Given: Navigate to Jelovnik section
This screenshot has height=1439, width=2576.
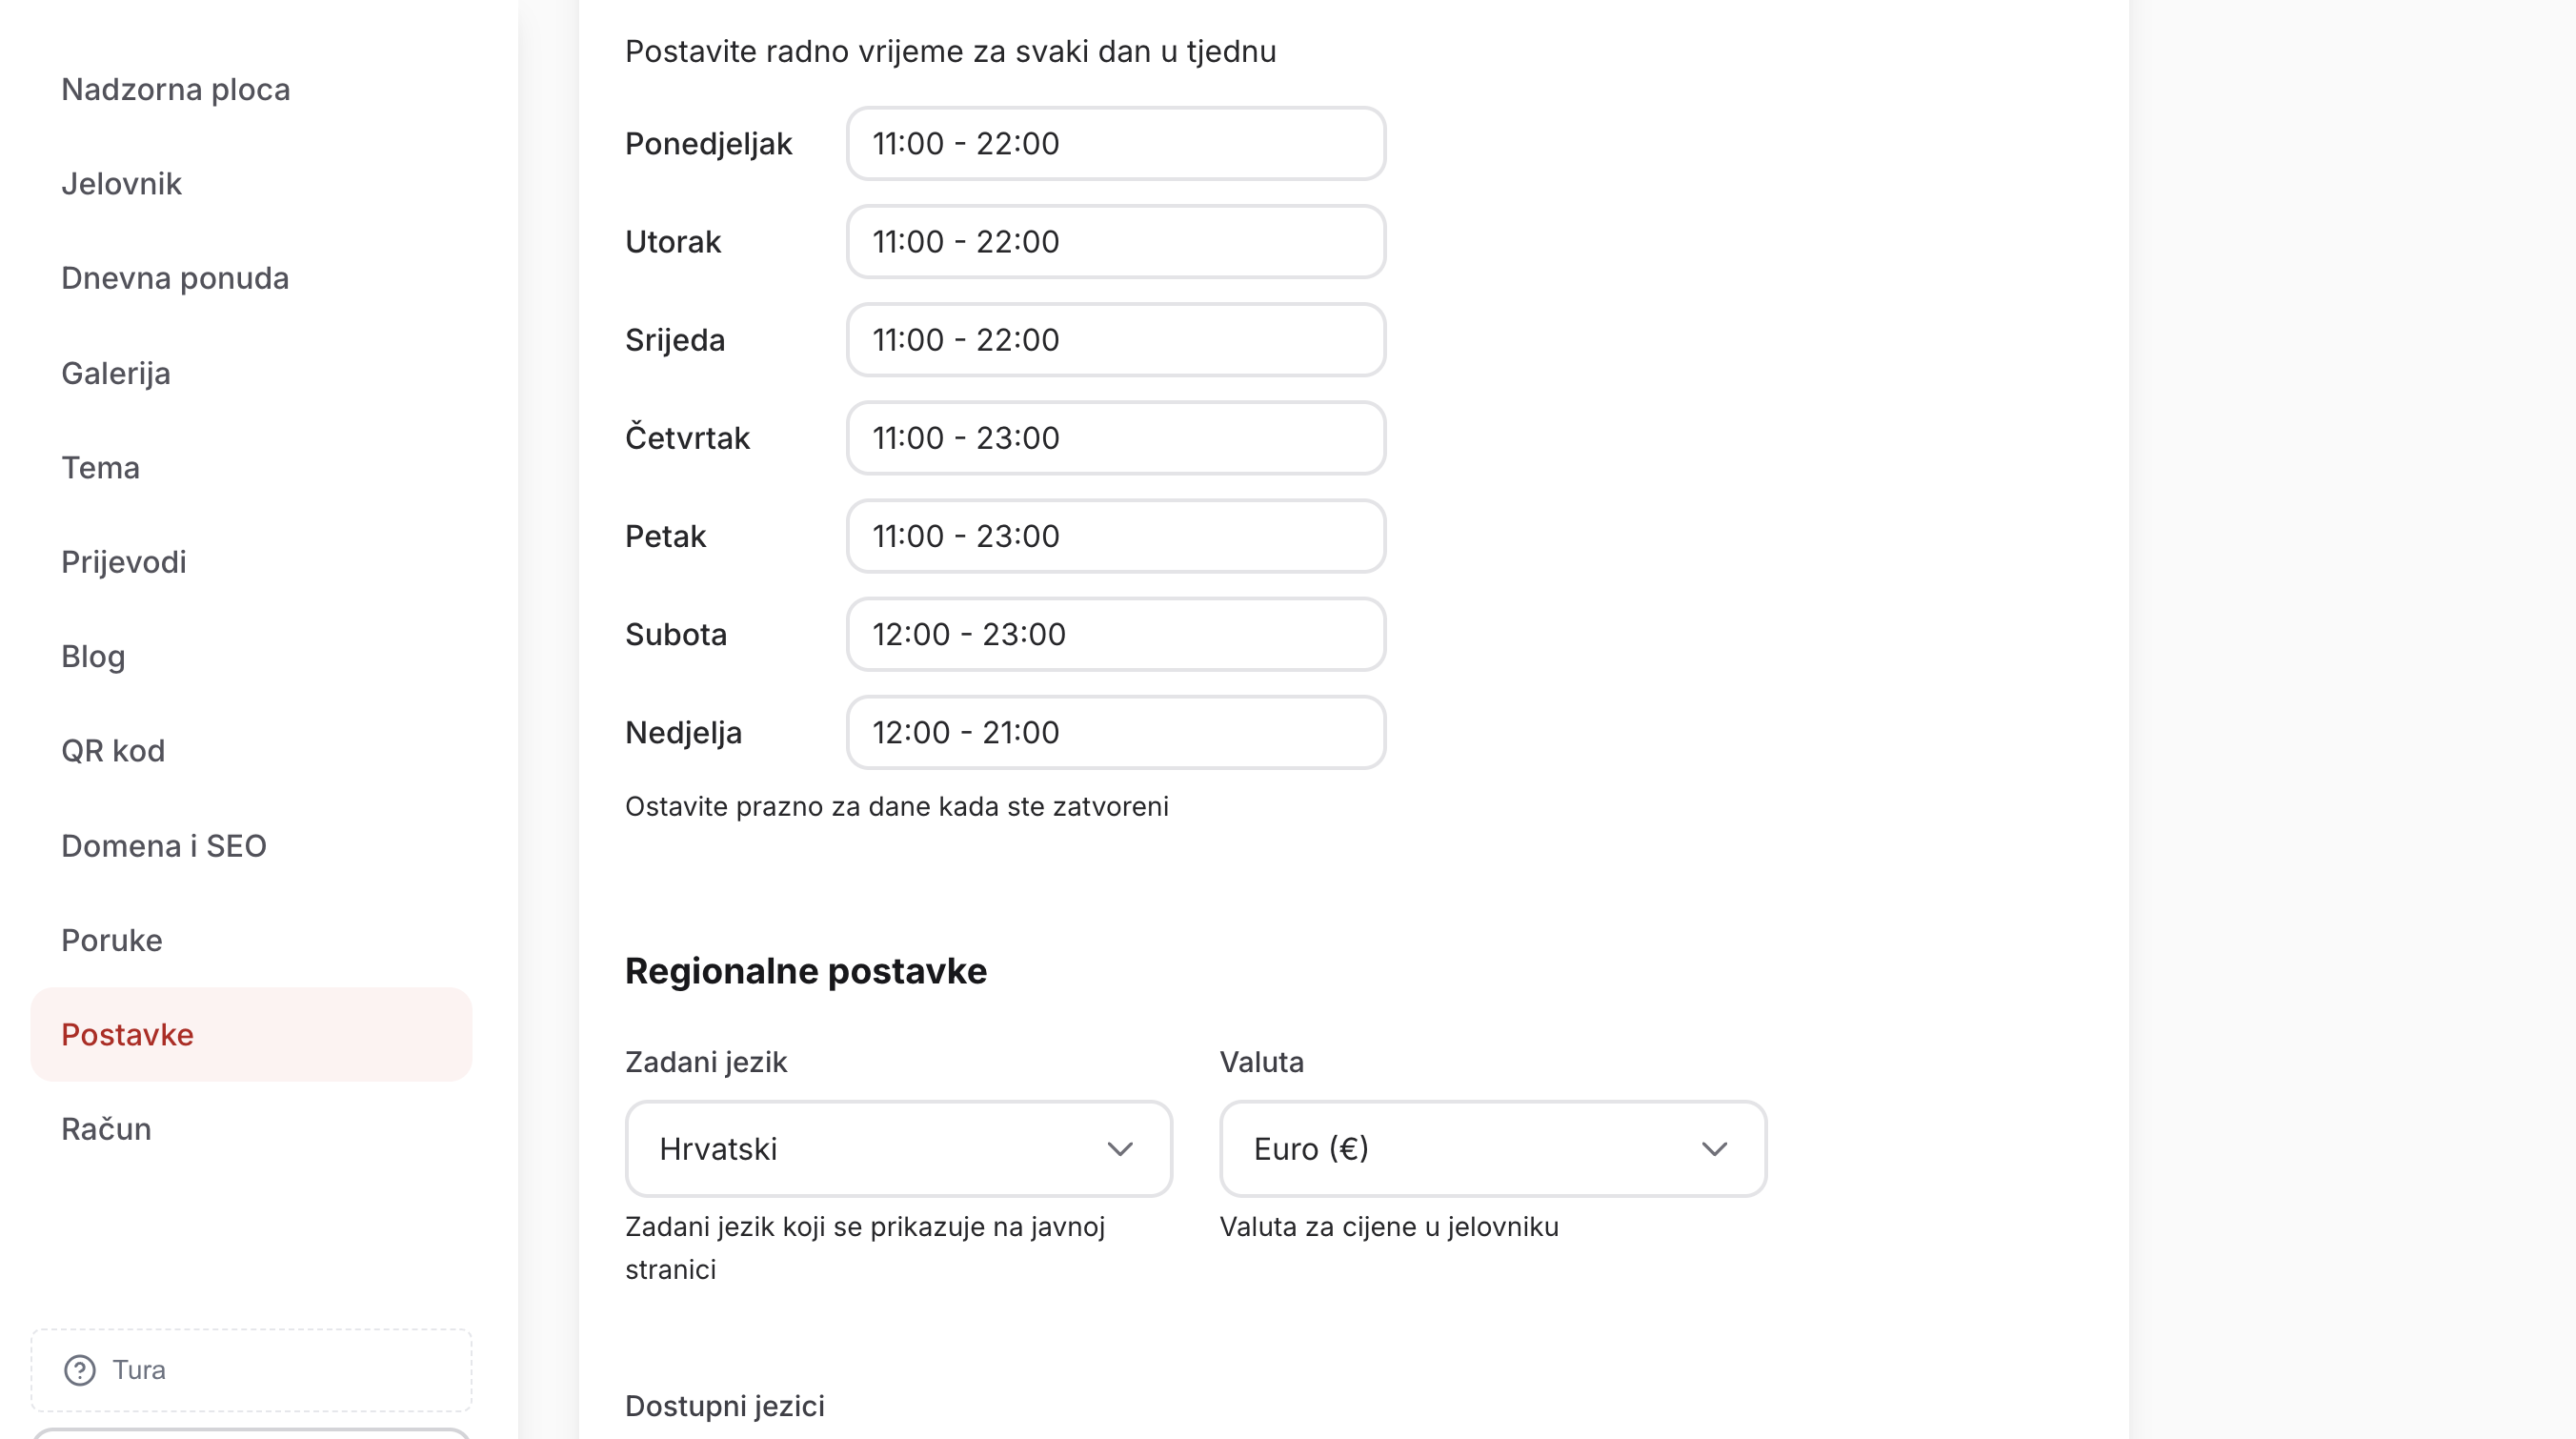Looking at the screenshot, I should click(x=120, y=183).
